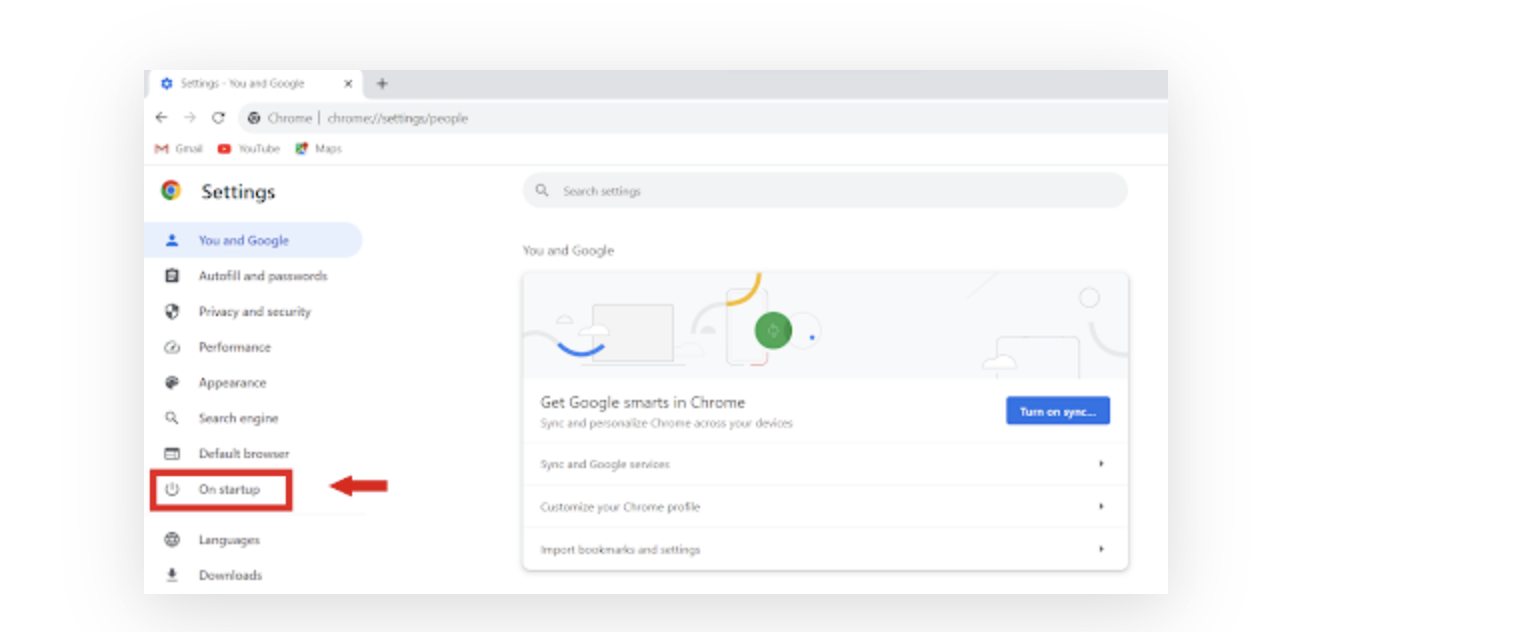Click the Appearance paintbrush icon
This screenshot has height=632, width=1514.
172,382
